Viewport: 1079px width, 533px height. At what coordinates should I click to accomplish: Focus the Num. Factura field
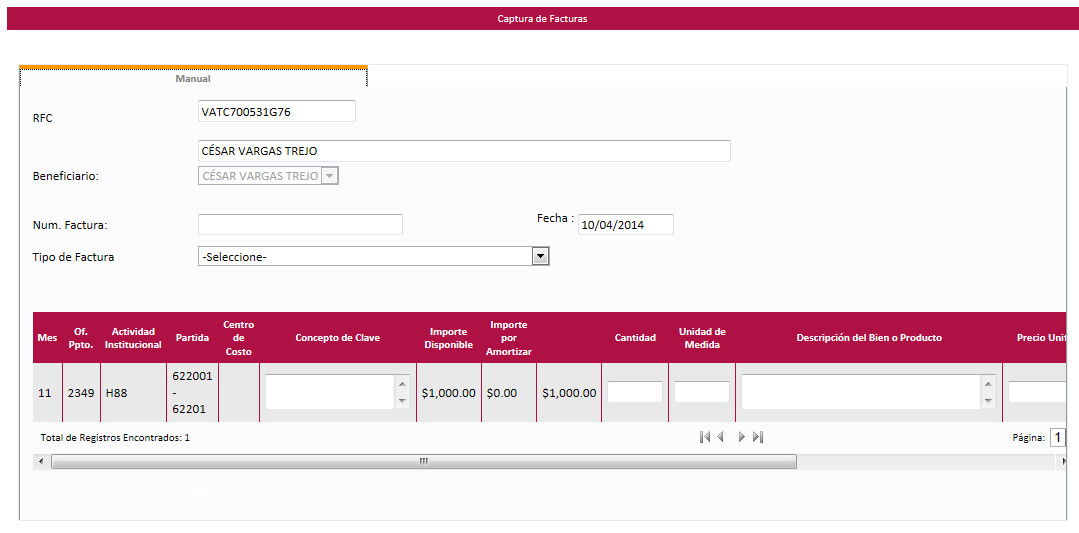point(300,224)
